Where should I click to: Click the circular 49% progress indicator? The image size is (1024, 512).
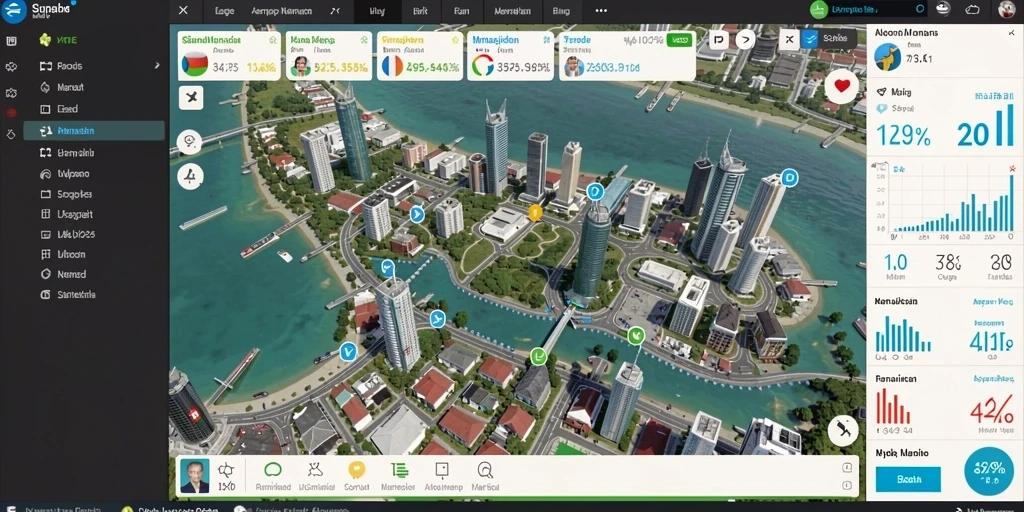click(989, 472)
